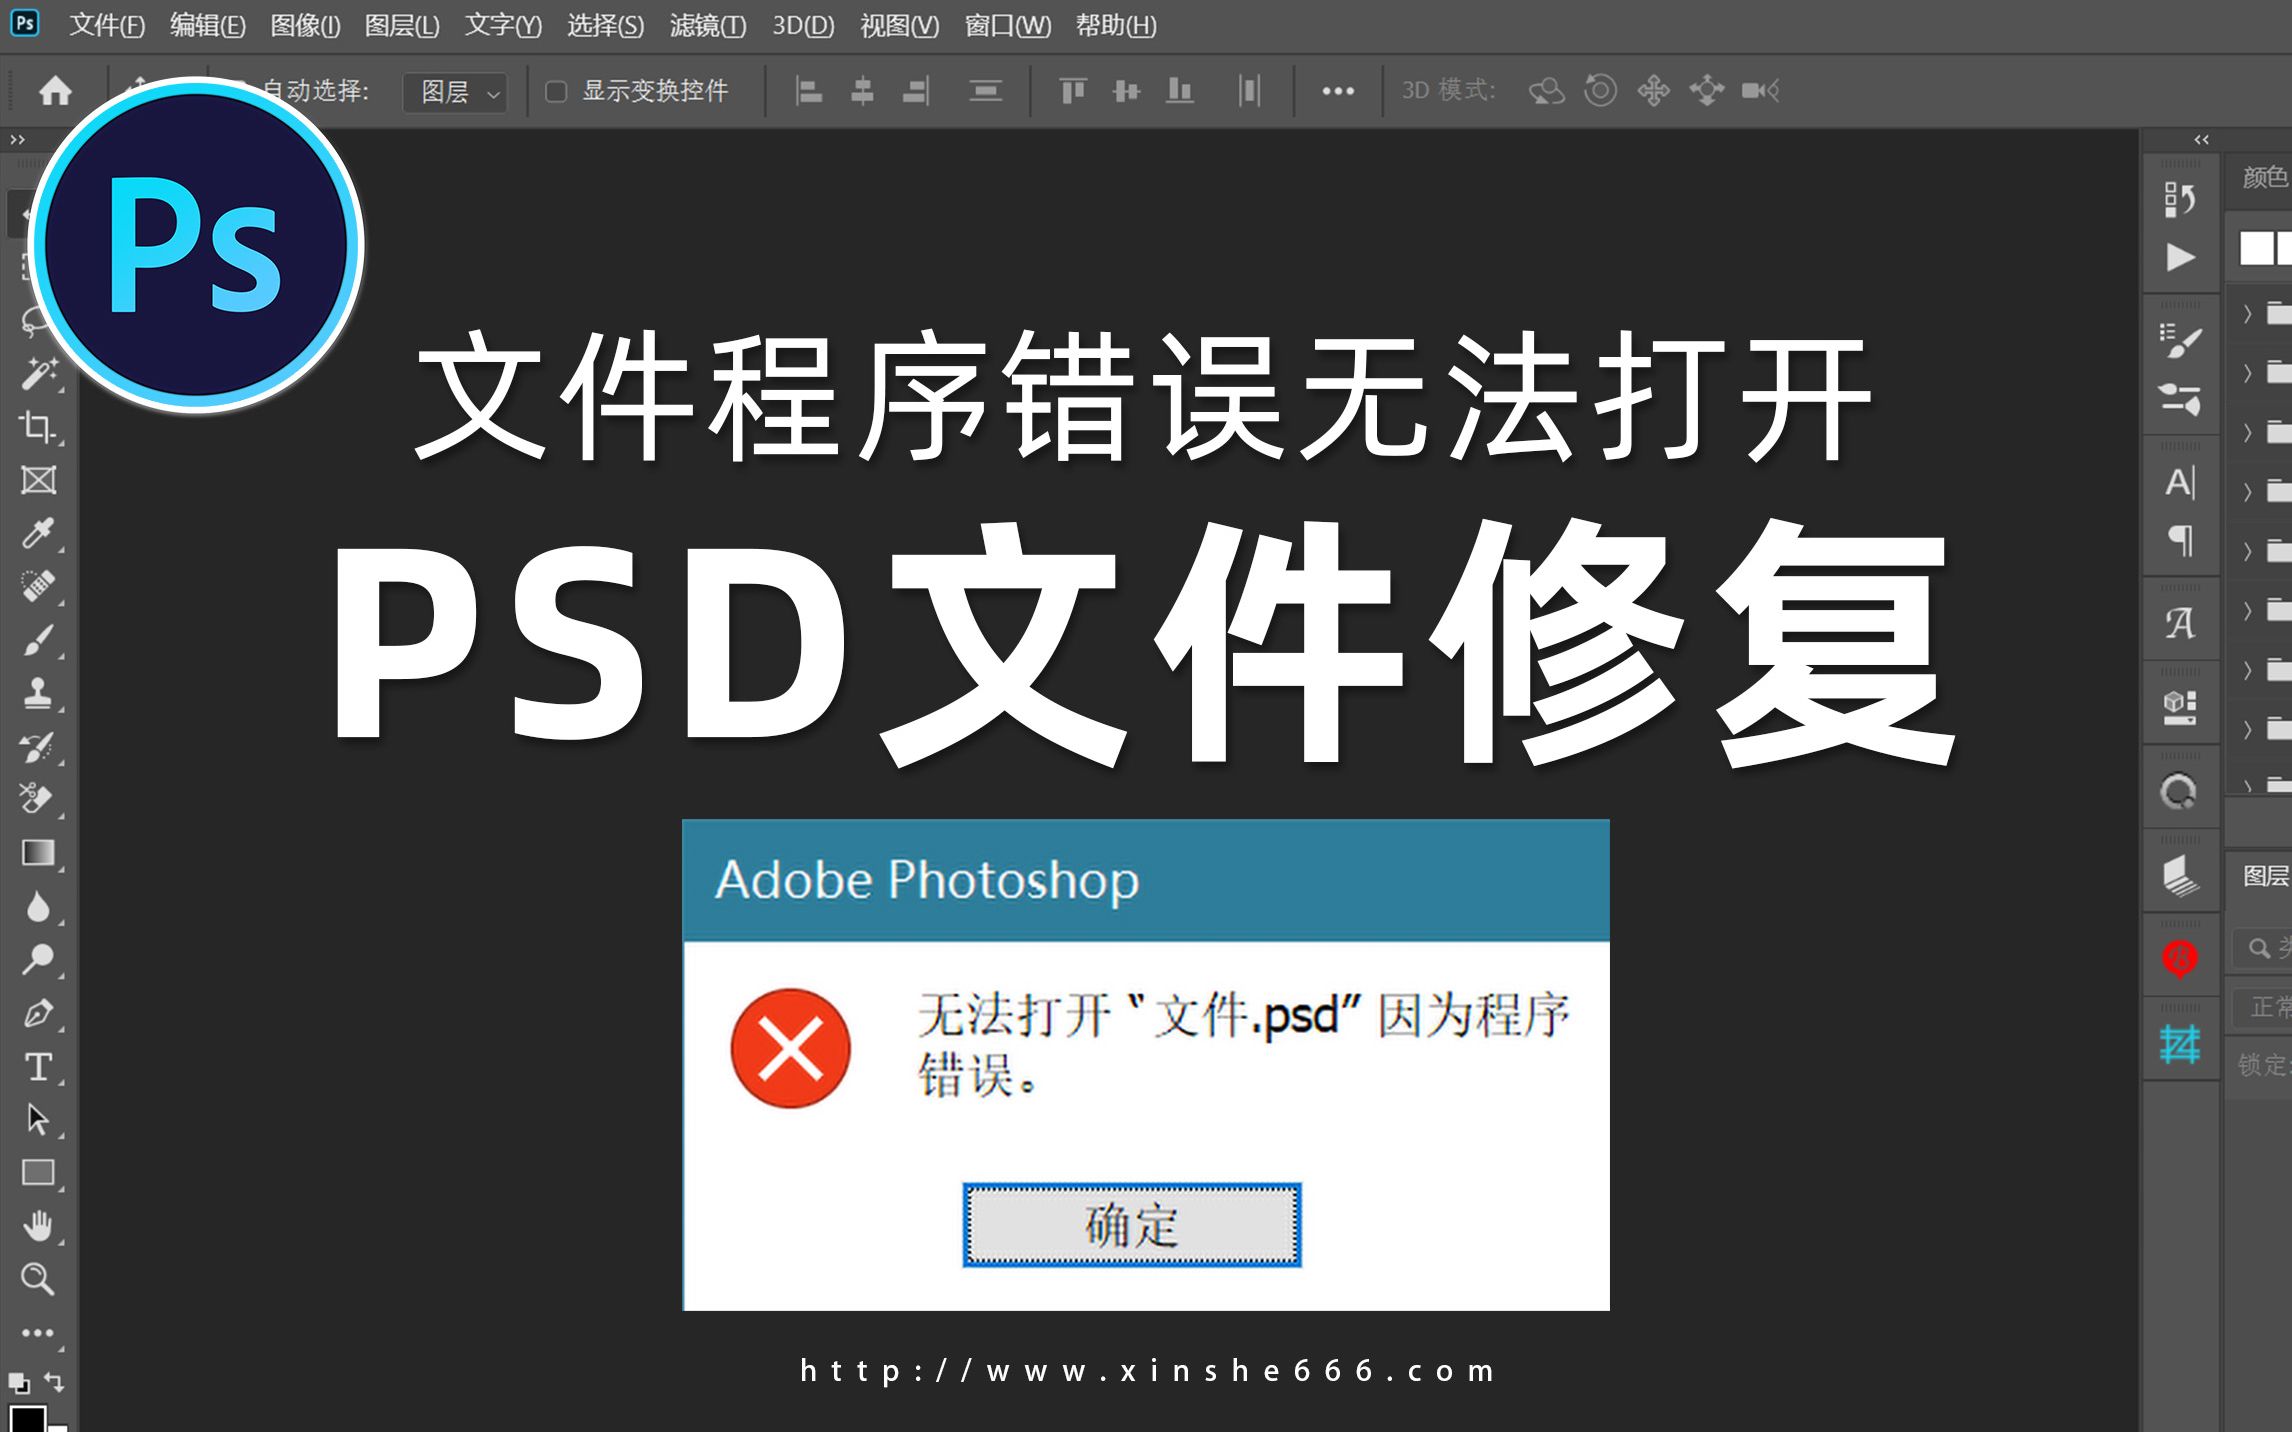Open the three-dots more options button
The width and height of the screenshot is (2292, 1432).
click(x=1338, y=91)
